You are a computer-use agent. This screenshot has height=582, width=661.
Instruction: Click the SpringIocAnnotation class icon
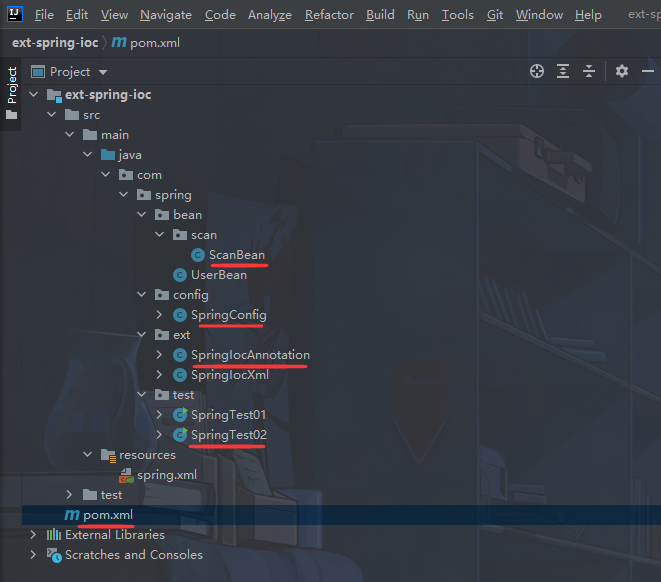click(x=180, y=355)
